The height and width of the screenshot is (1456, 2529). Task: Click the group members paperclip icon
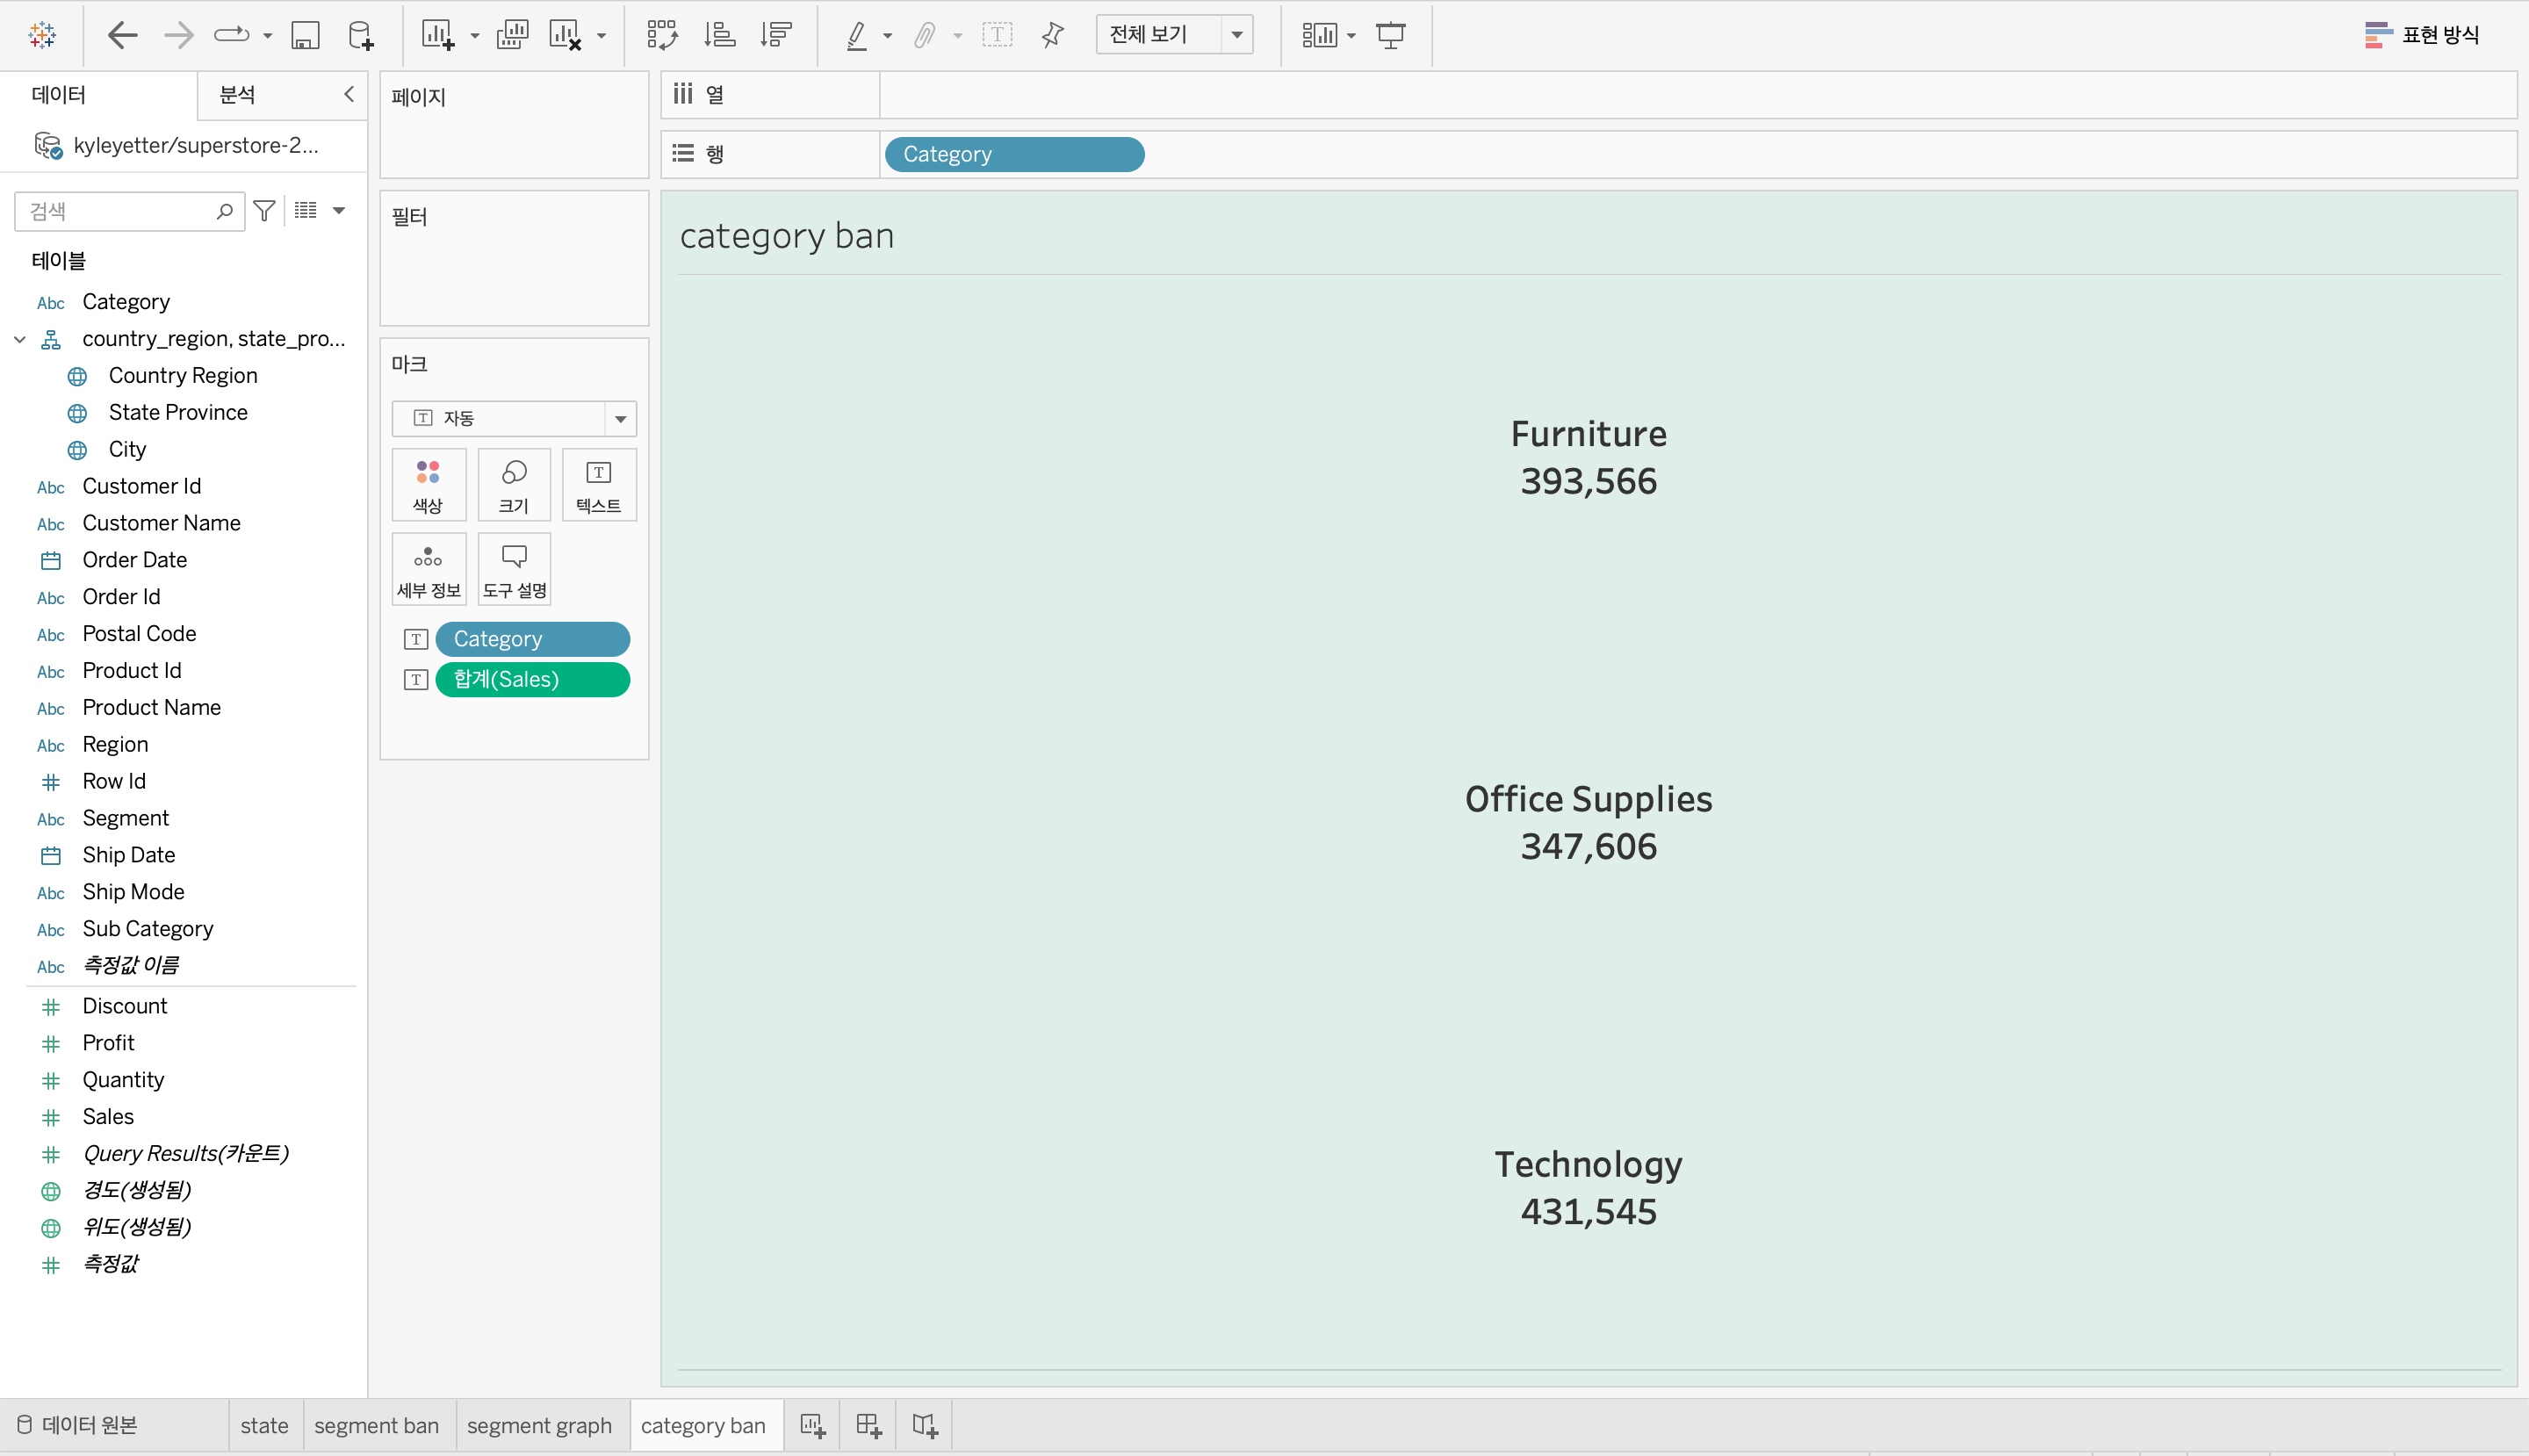(x=925, y=36)
